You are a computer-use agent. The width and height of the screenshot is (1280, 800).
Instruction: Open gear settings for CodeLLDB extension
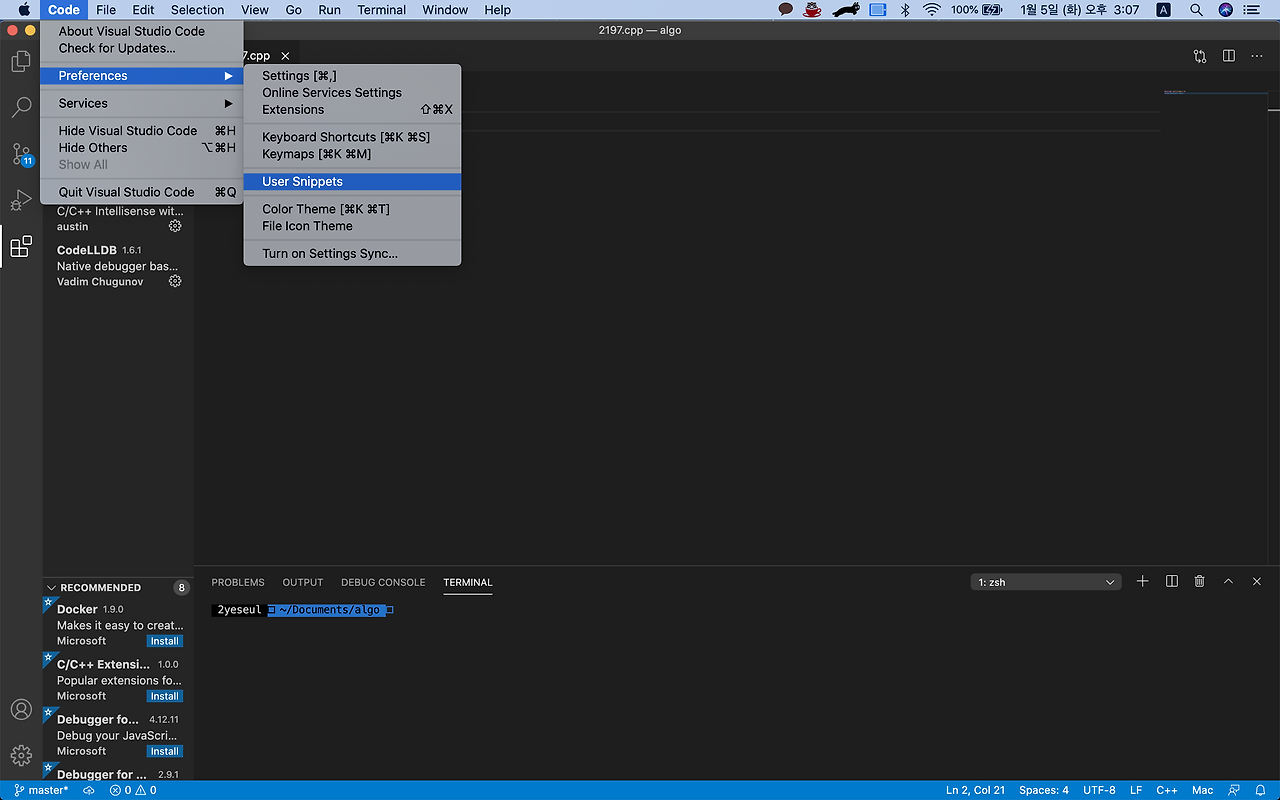point(175,281)
